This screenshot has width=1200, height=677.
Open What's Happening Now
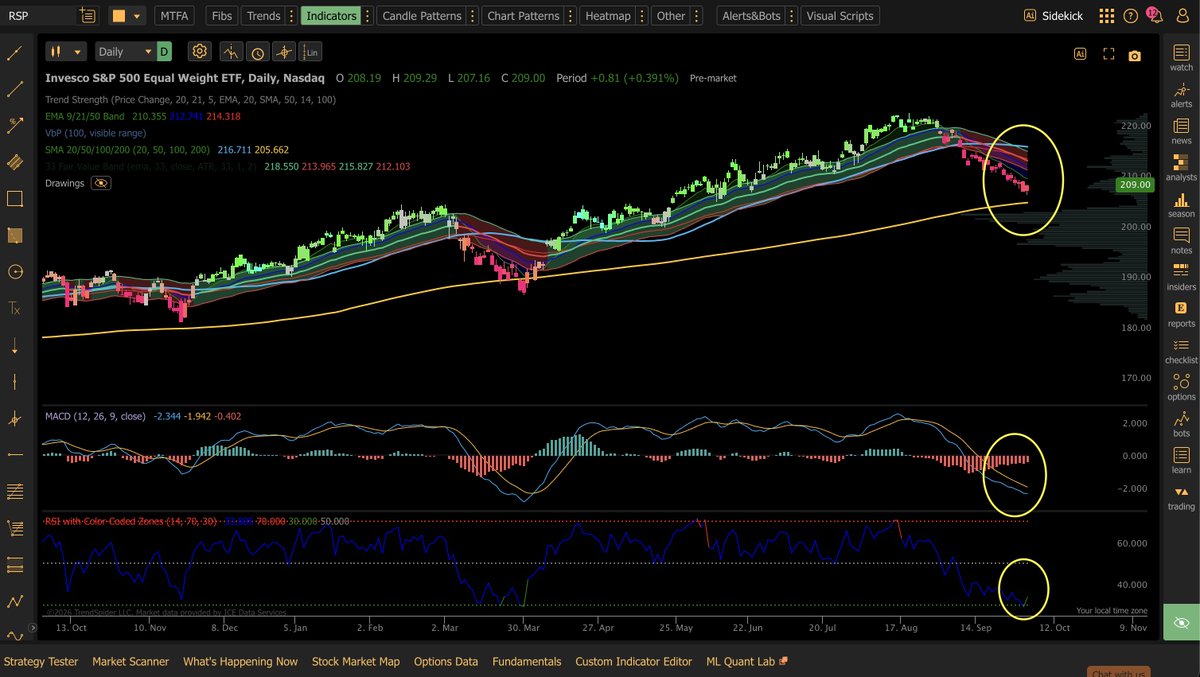240,661
